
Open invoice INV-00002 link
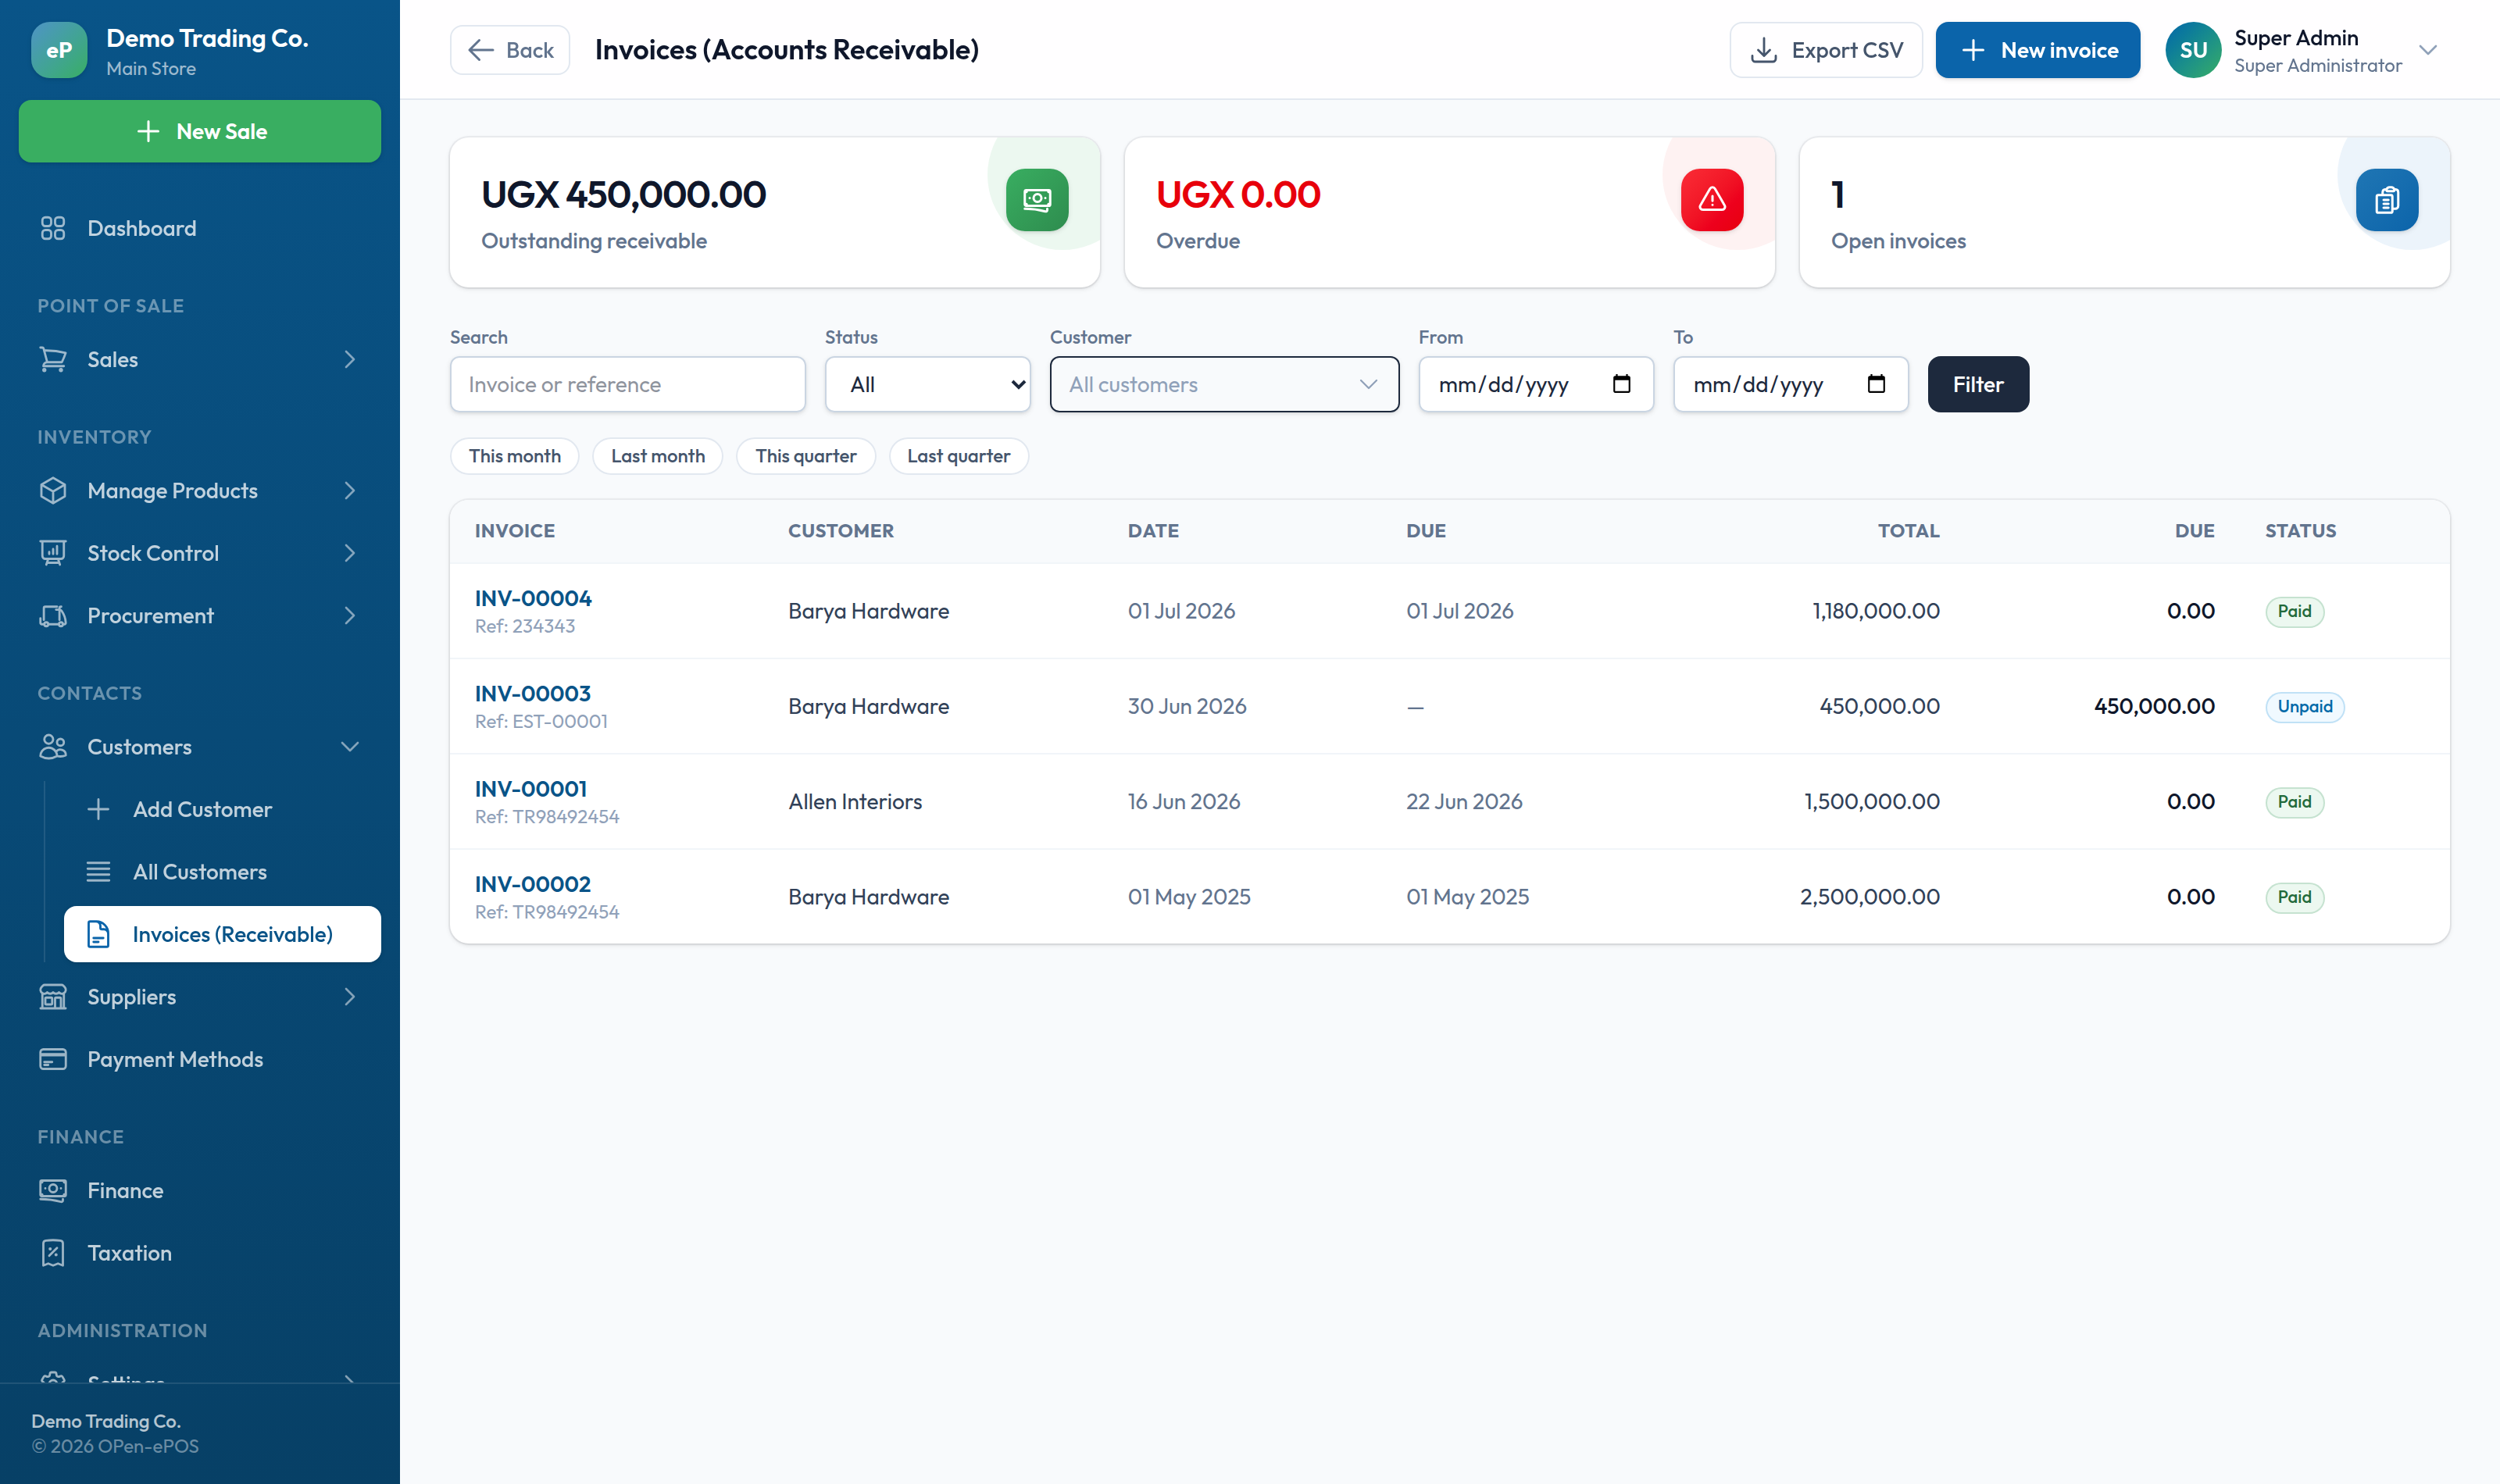tap(533, 884)
